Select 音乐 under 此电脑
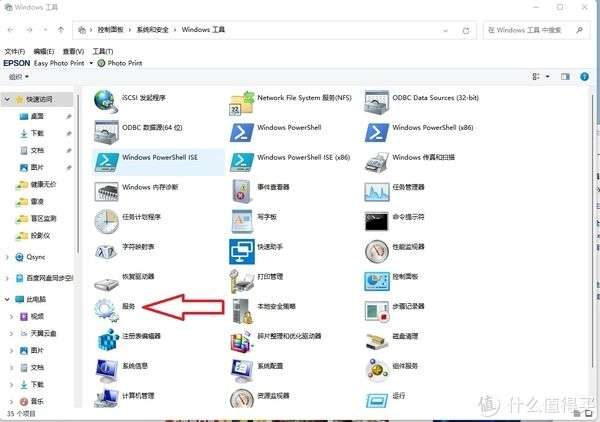Screen dimensions: 600x422 pyautogui.click(x=32, y=401)
